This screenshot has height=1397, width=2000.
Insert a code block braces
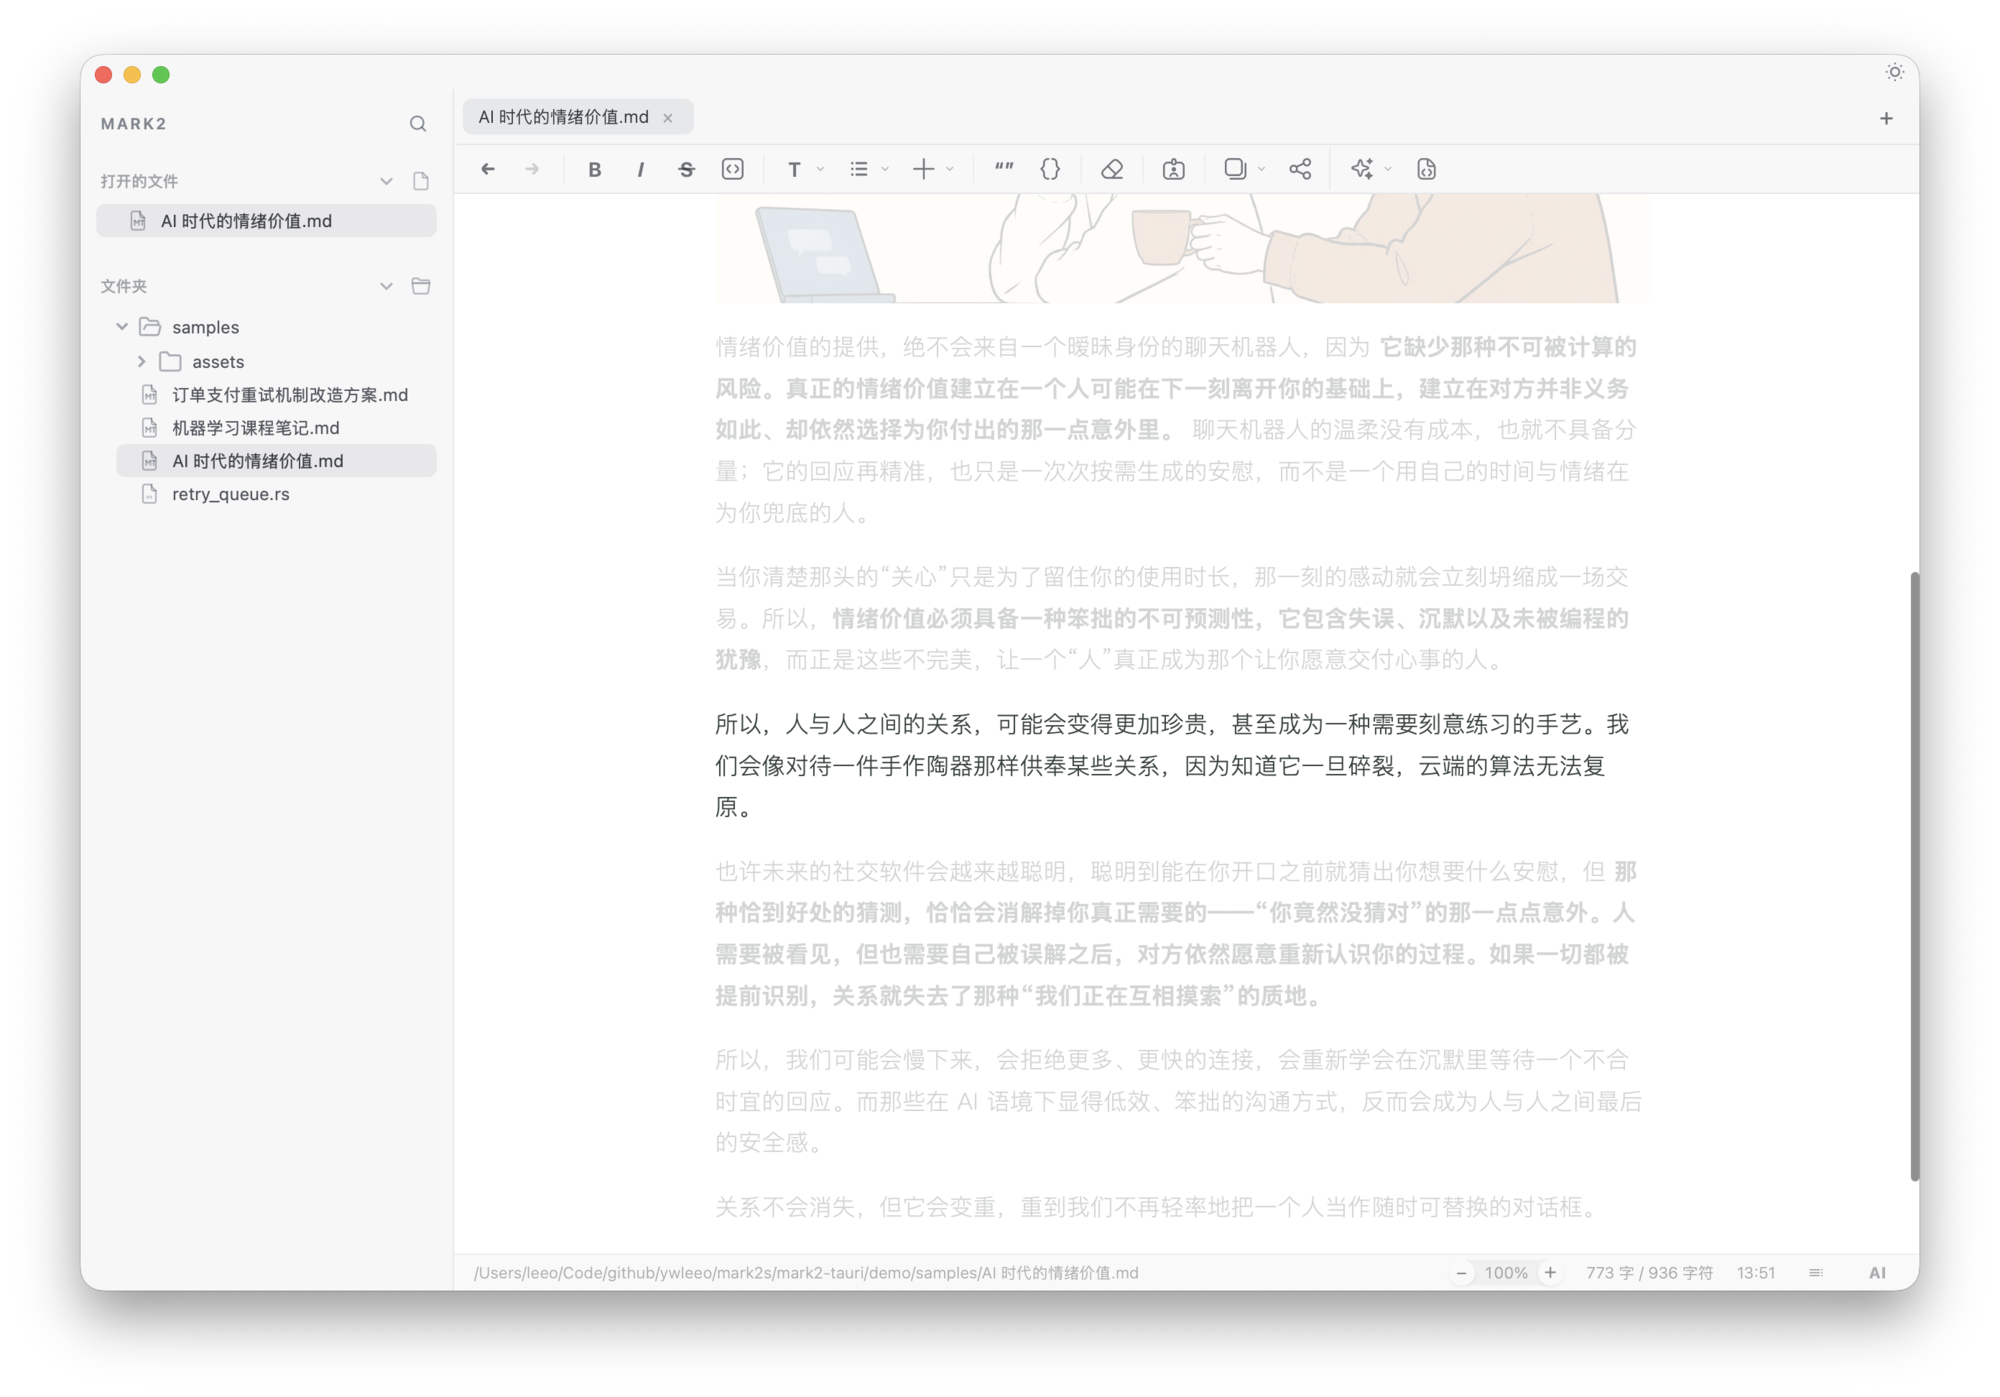(x=1050, y=169)
